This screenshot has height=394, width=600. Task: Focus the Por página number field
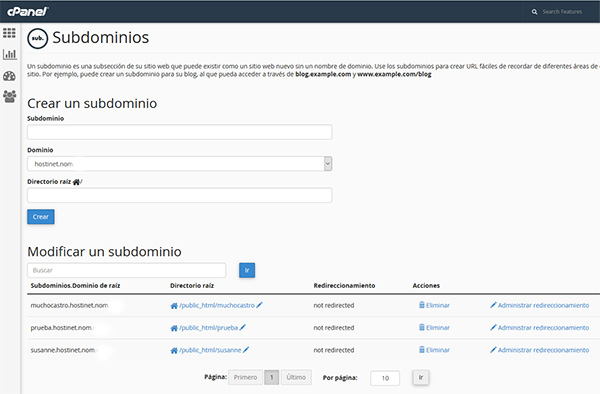[x=385, y=378]
